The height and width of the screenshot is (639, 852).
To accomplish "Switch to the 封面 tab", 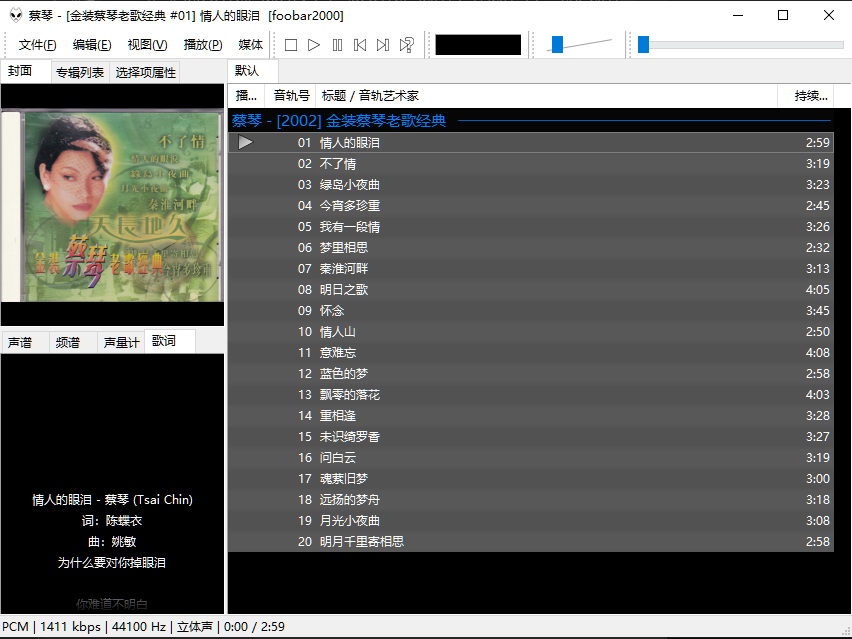I will [26, 71].
